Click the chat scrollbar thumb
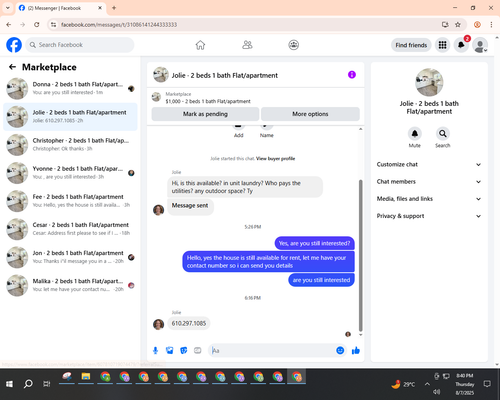500x400 pixels. 360,255
